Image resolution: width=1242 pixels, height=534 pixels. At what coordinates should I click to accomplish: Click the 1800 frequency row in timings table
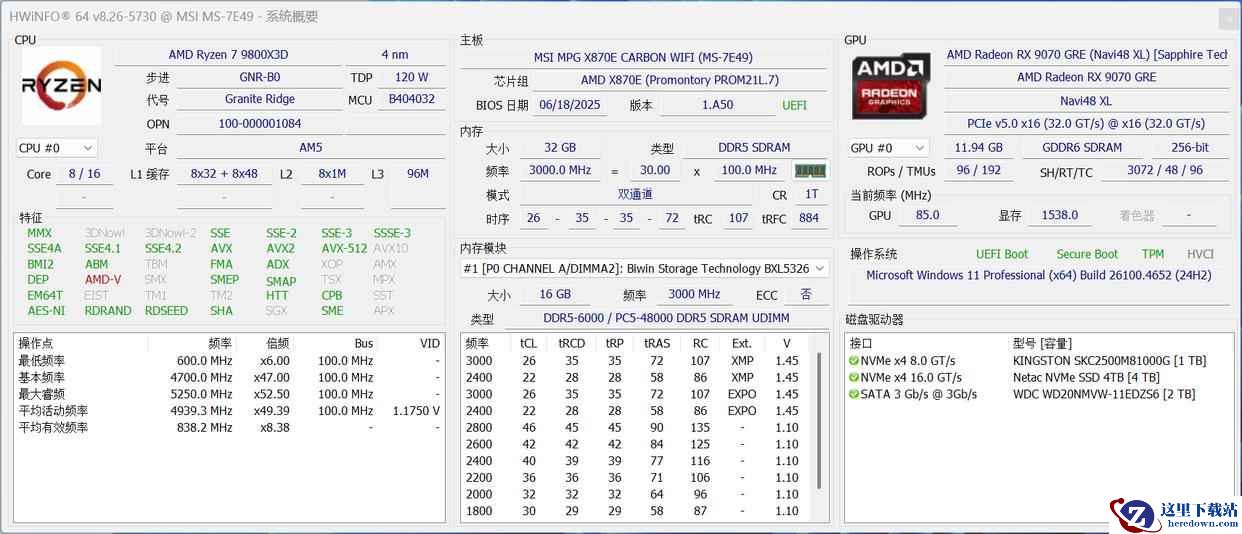click(x=638, y=511)
